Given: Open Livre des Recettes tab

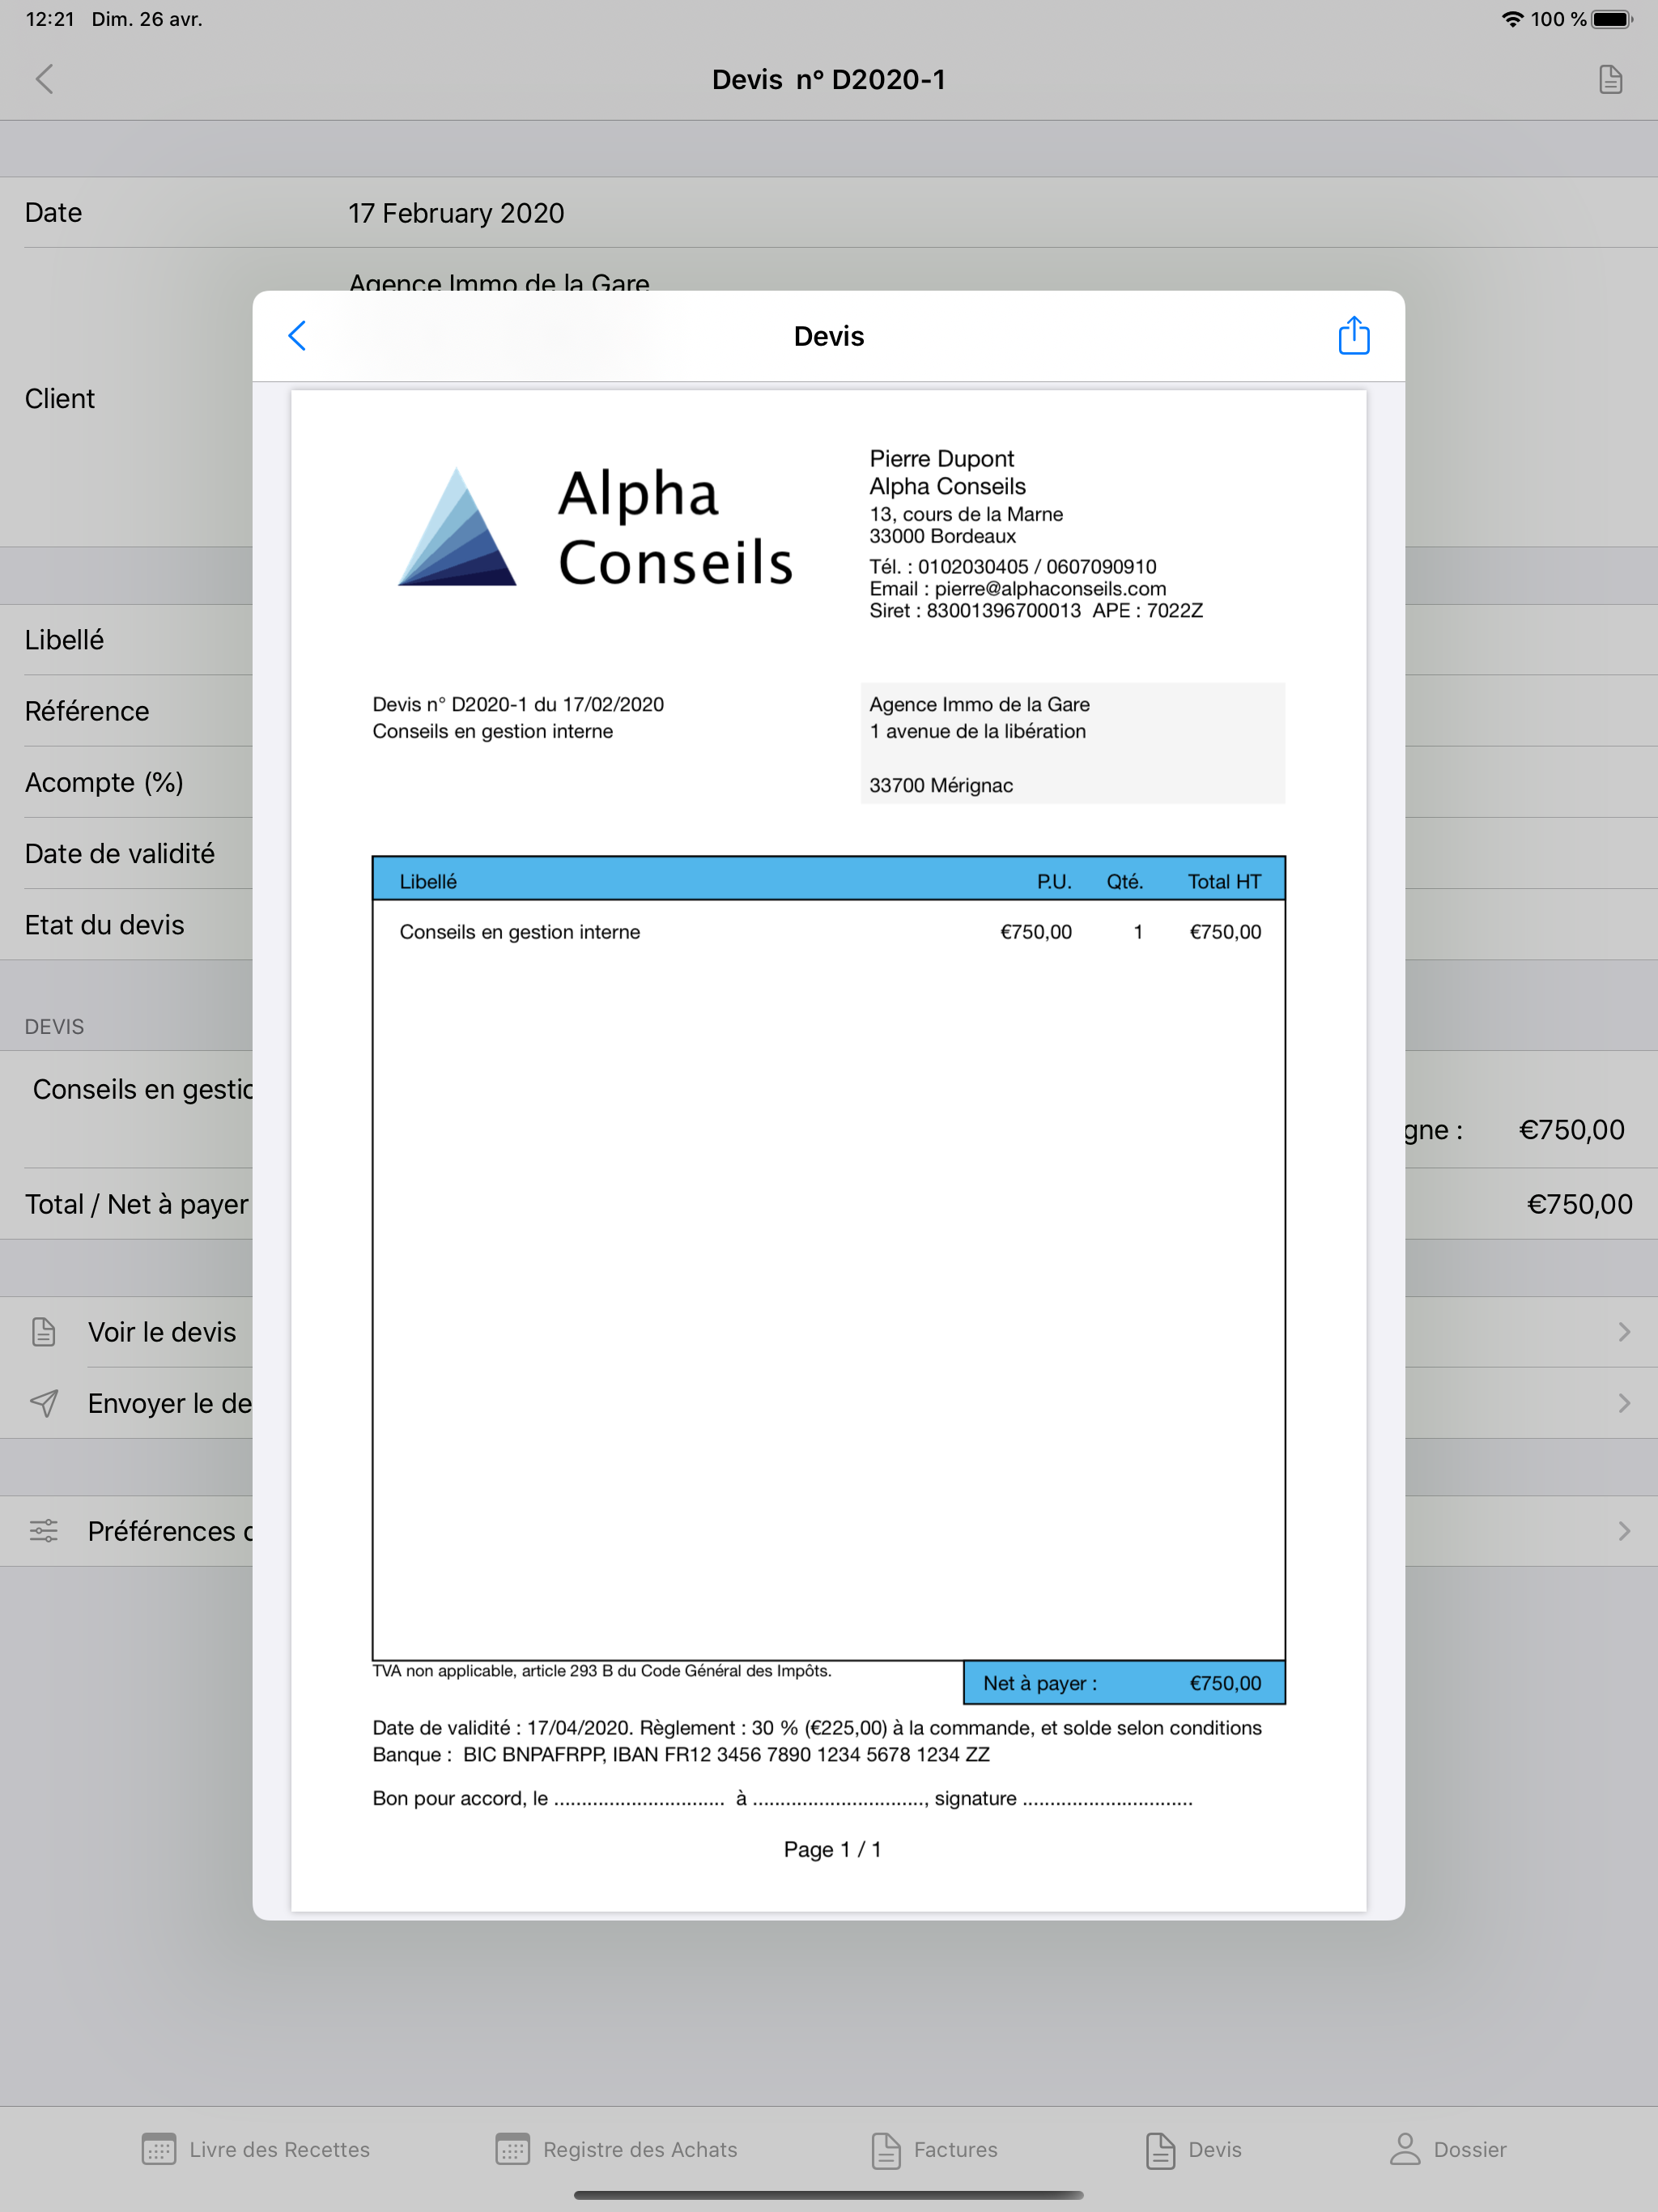Looking at the screenshot, I should pyautogui.click(x=256, y=2149).
